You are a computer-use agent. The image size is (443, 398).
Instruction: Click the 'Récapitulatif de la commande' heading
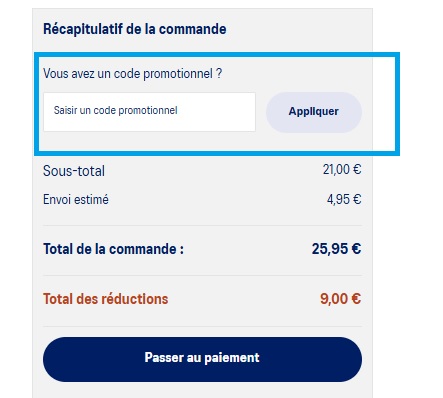[135, 29]
